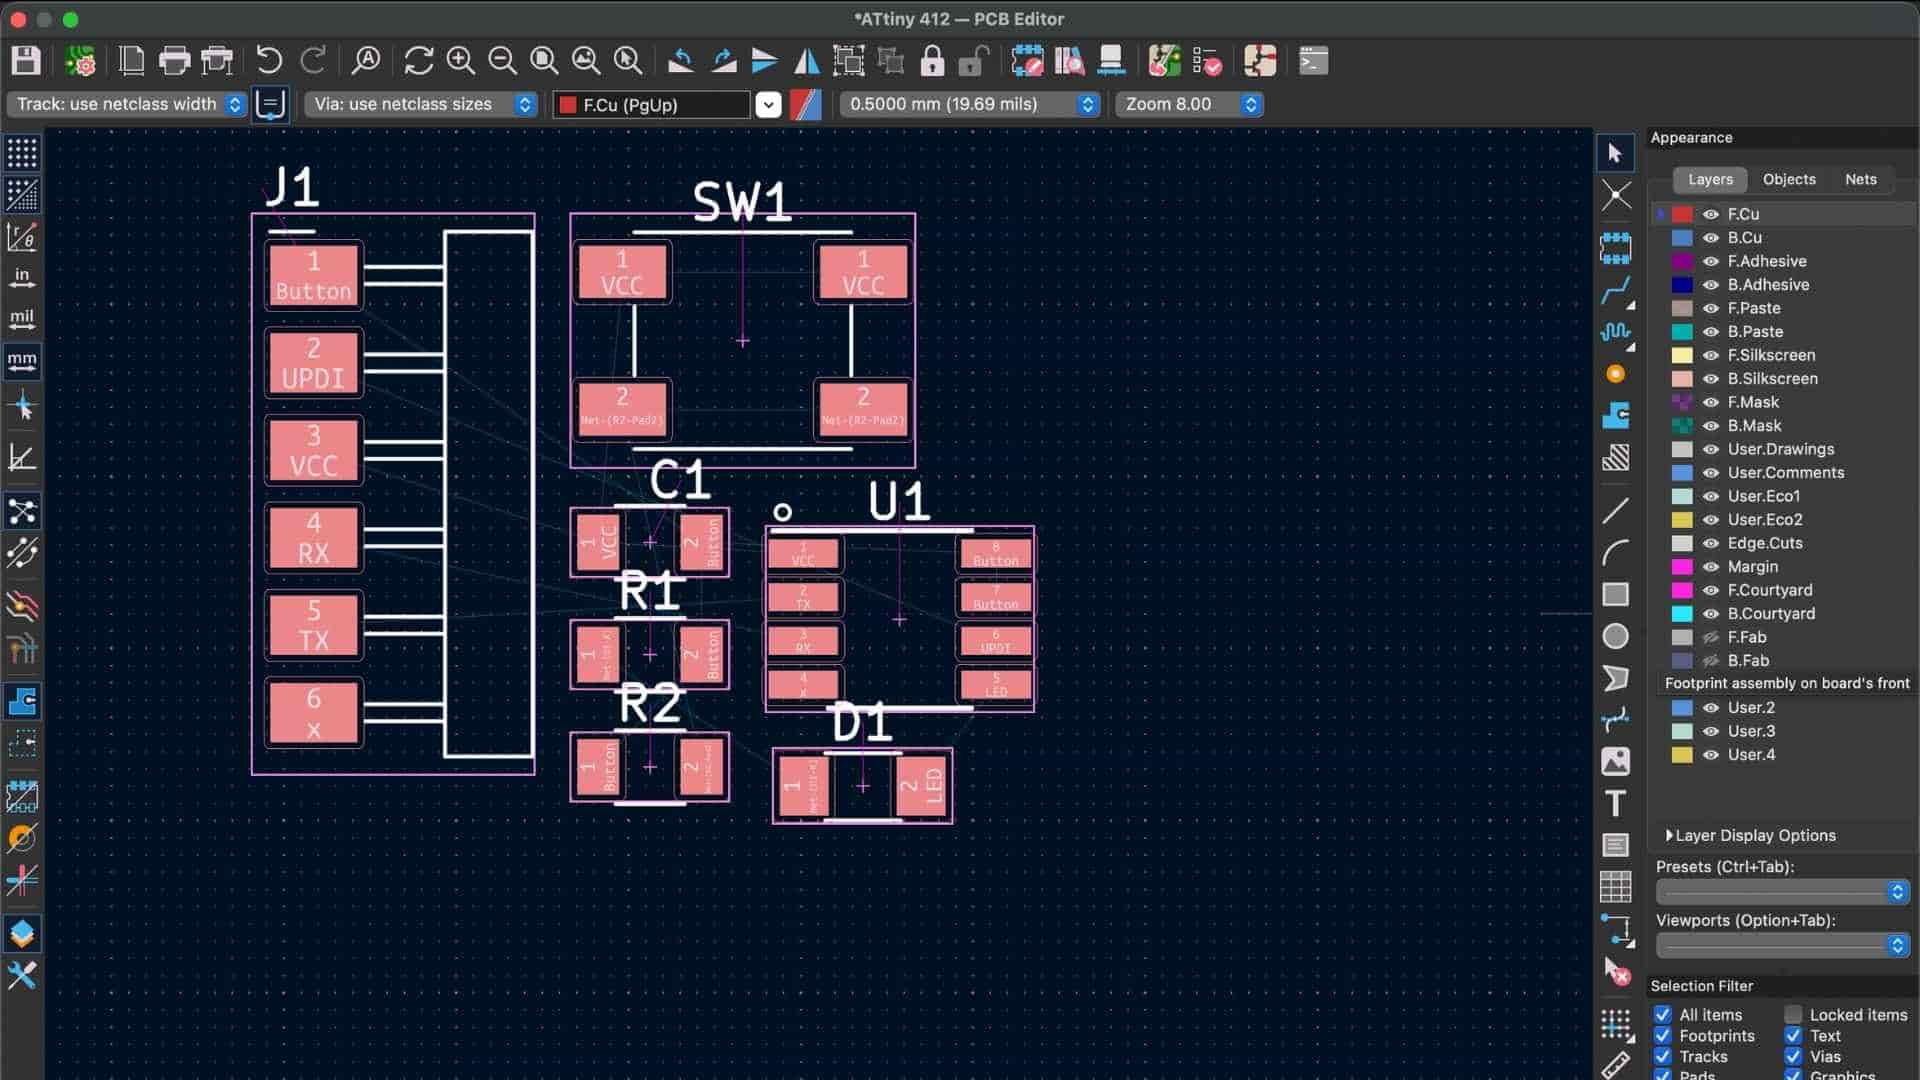Open the Track width dropdown
Screen dimensions: 1920x1080
coord(126,104)
